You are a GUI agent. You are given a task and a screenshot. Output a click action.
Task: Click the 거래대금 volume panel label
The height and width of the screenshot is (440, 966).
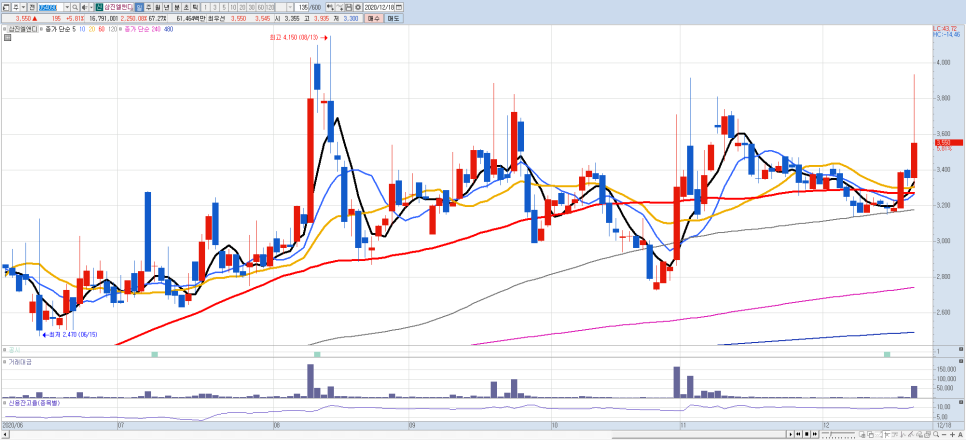click(20, 362)
